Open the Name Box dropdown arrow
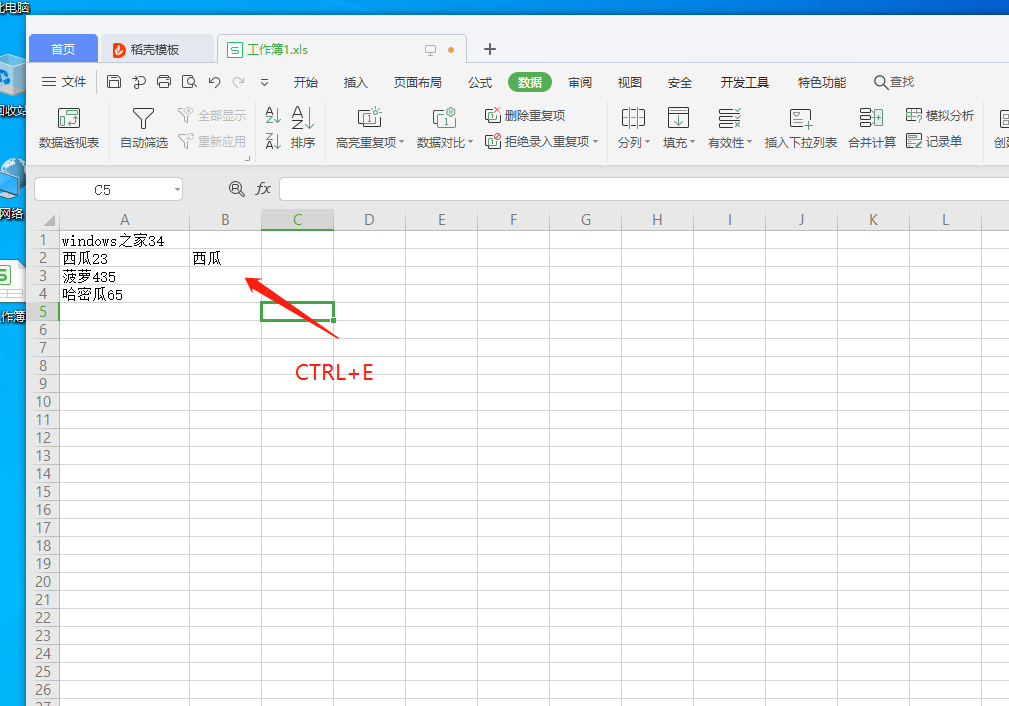This screenshot has height=706, width=1009. coord(176,188)
